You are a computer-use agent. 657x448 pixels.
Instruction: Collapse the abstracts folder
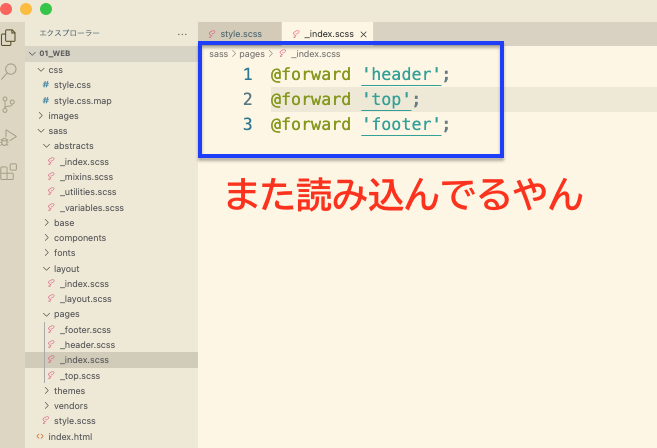tap(73, 146)
